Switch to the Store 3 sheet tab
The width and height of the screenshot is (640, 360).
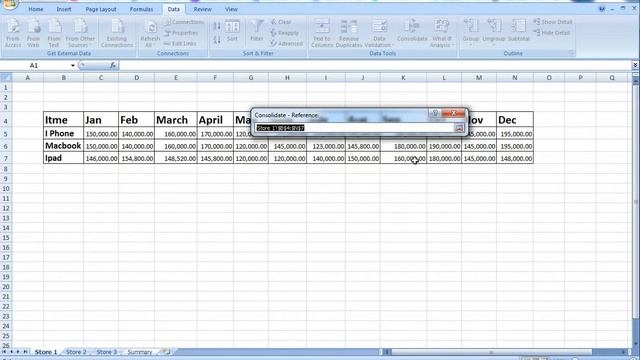[x=107, y=352]
